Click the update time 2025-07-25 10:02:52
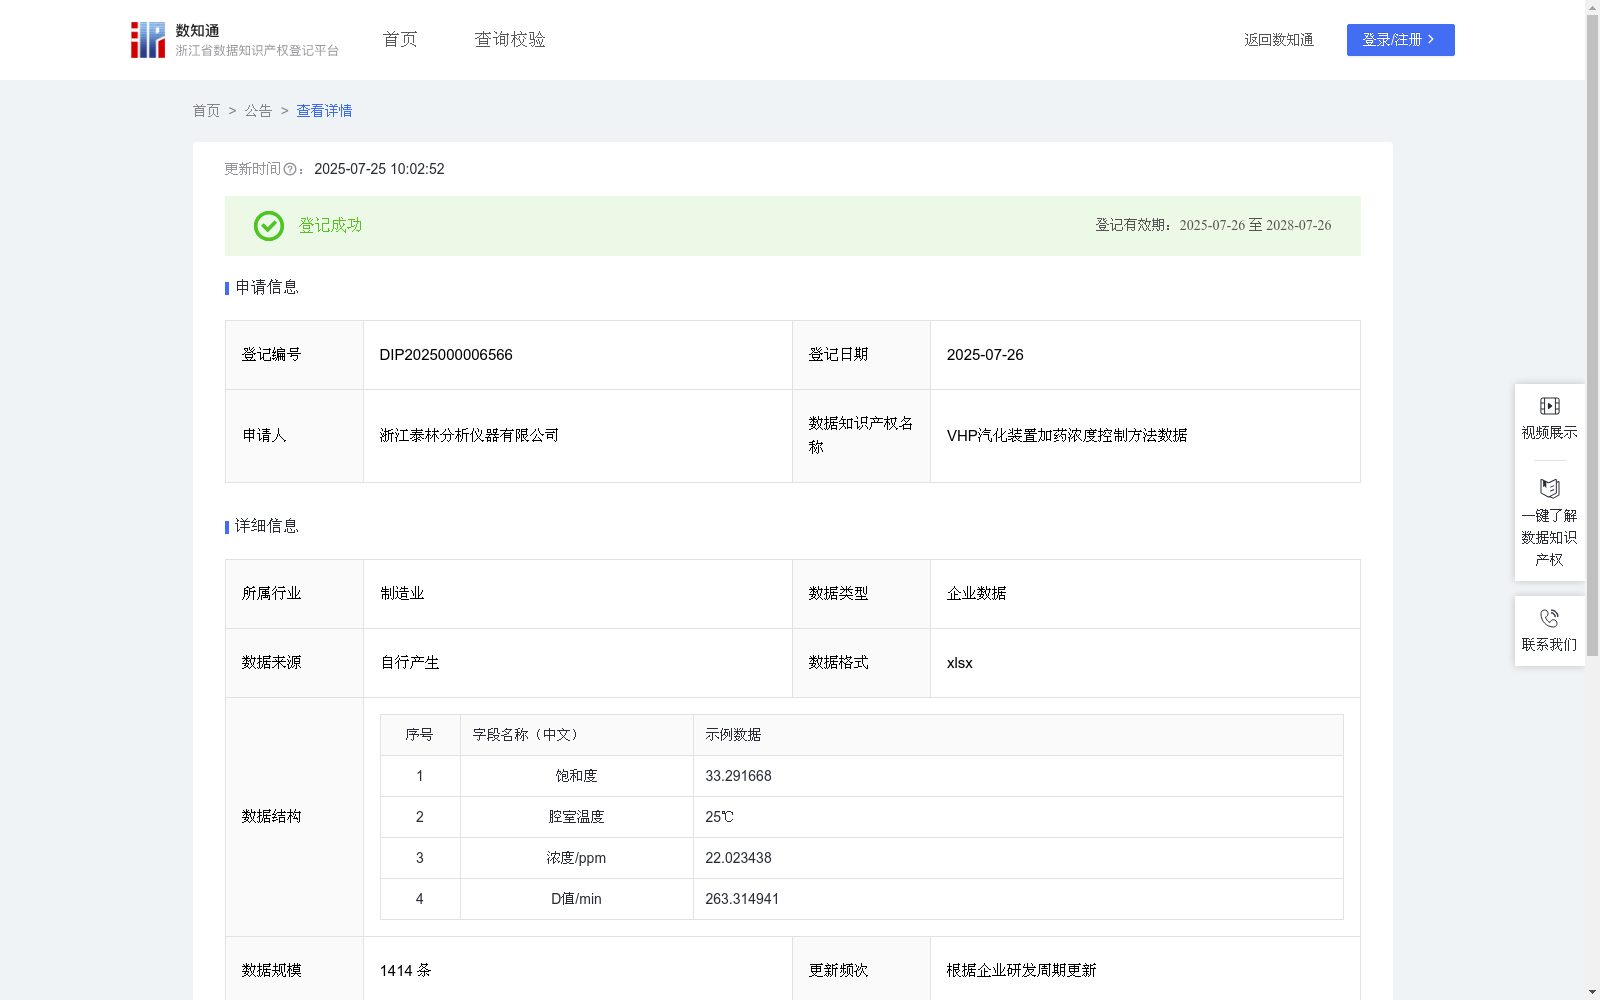This screenshot has height=1000, width=1600. coord(379,170)
